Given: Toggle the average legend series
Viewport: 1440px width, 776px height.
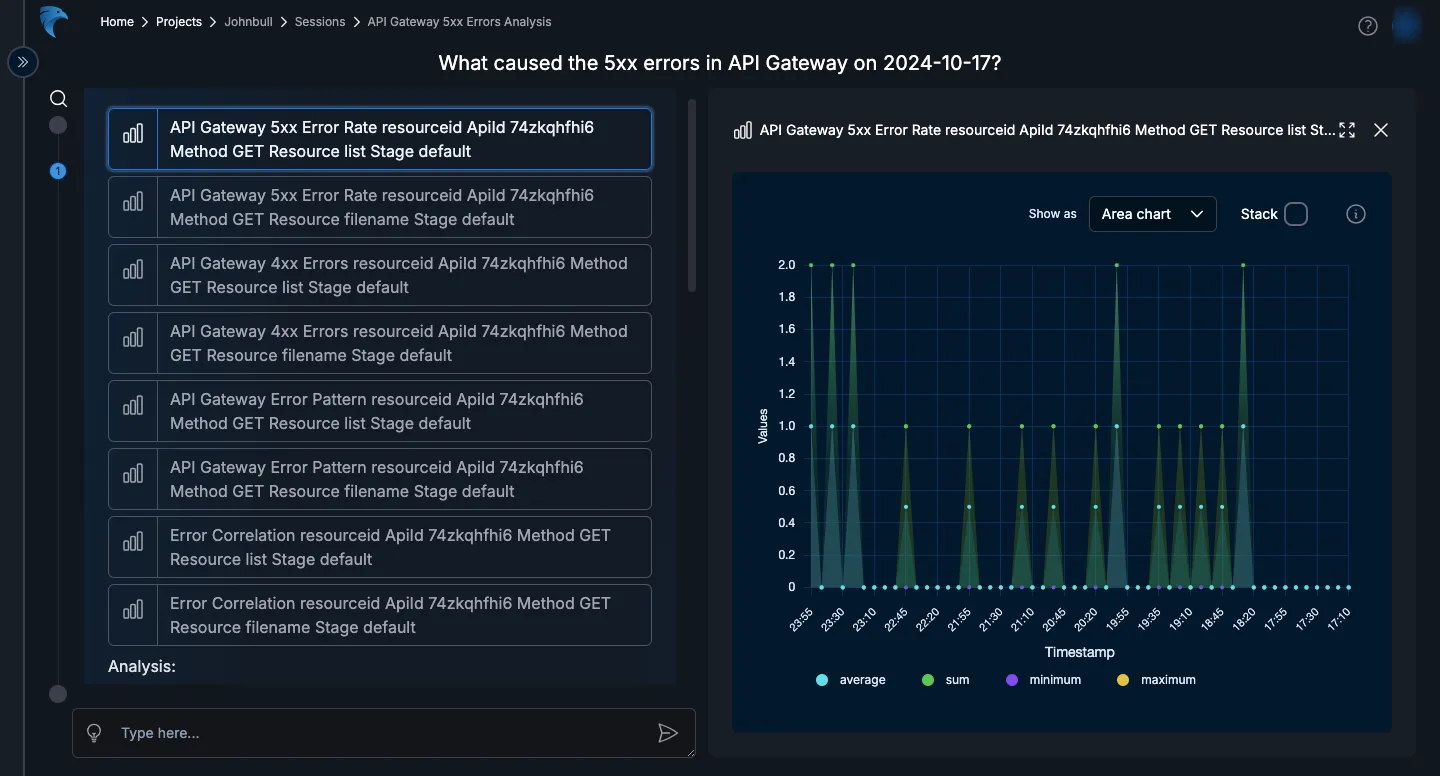Looking at the screenshot, I should click(x=851, y=680).
